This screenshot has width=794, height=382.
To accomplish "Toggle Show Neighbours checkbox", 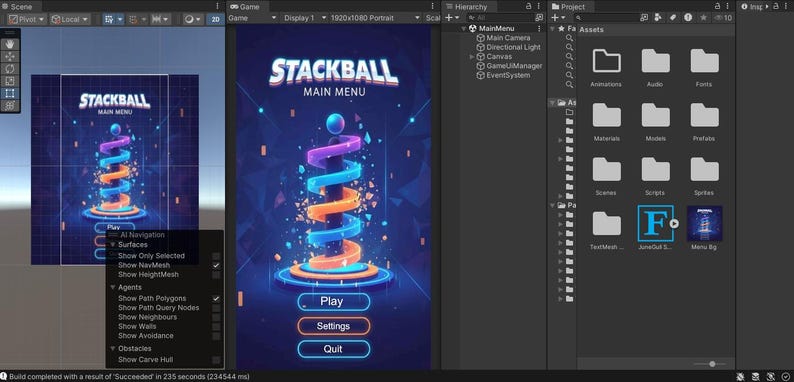I will tap(216, 317).
